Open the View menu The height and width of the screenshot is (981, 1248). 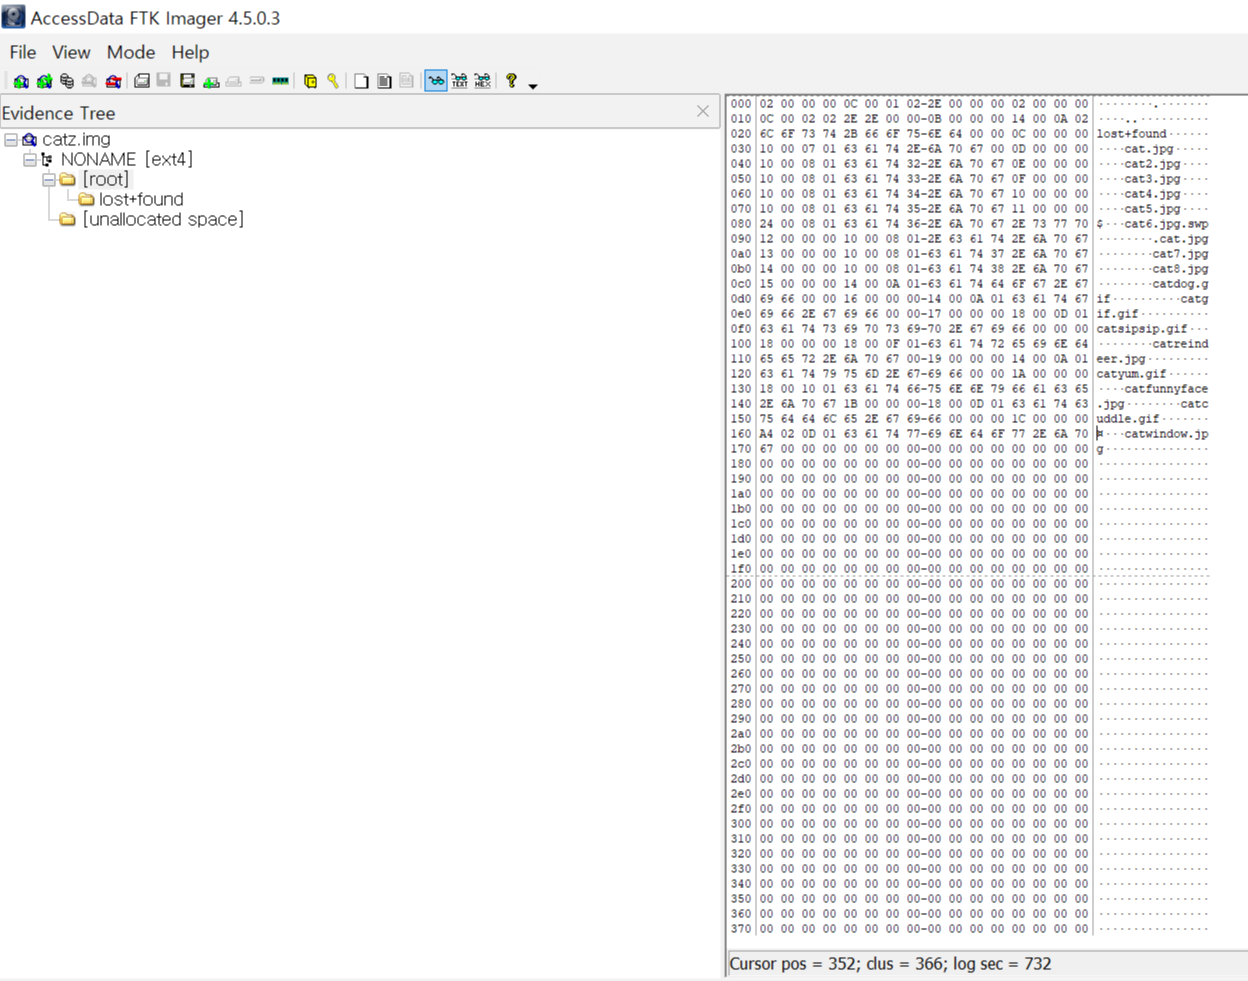pyautogui.click(x=71, y=52)
